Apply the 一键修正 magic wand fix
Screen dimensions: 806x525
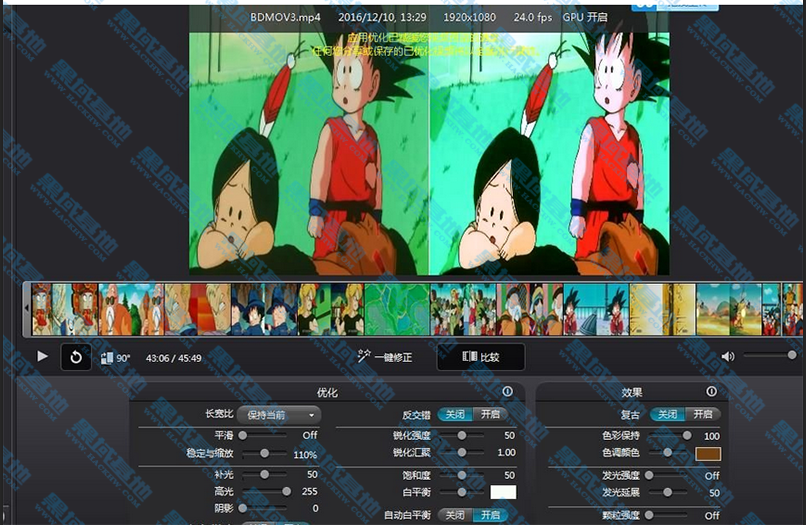point(385,356)
